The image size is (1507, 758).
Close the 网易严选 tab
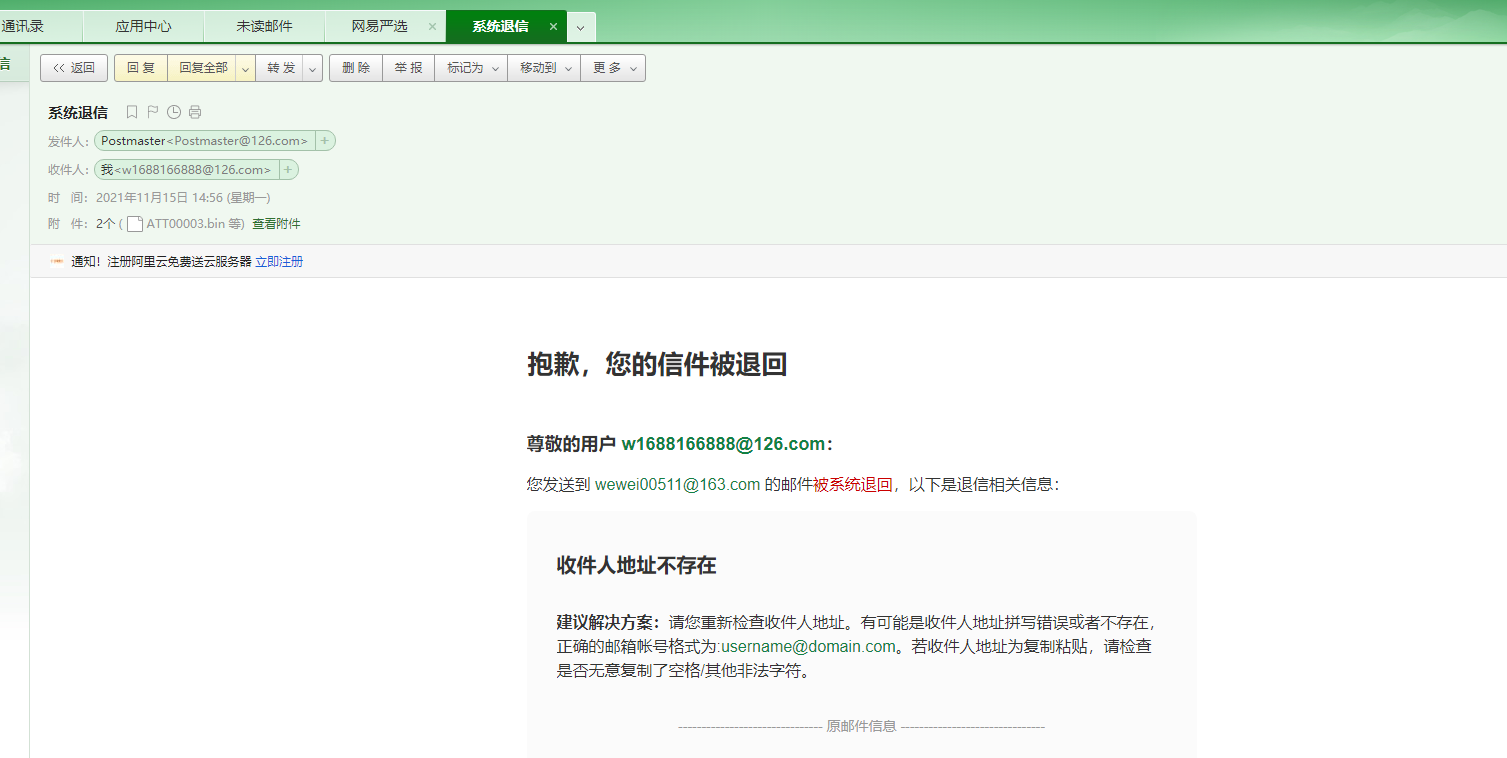pos(432,27)
